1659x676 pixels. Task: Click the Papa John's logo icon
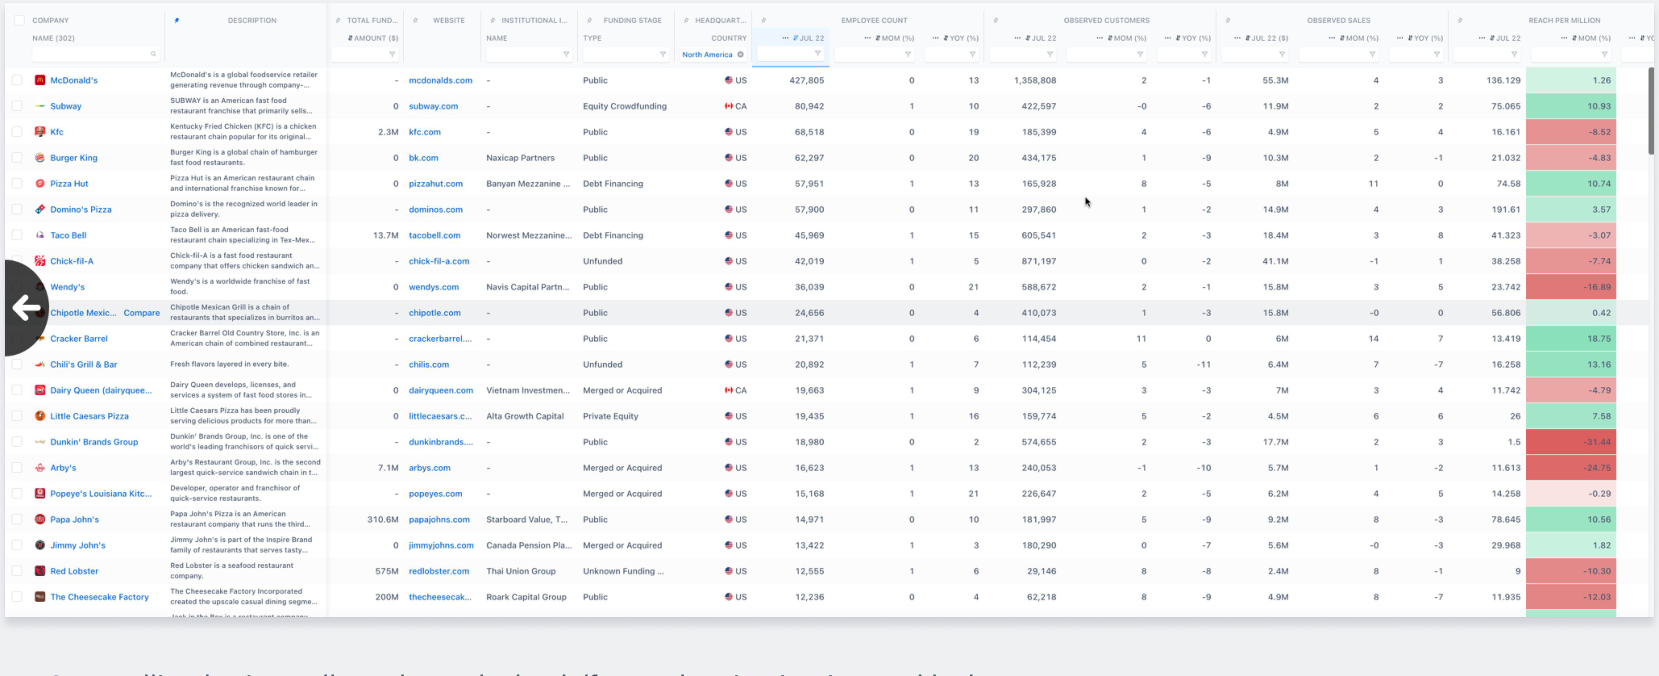[x=40, y=520]
